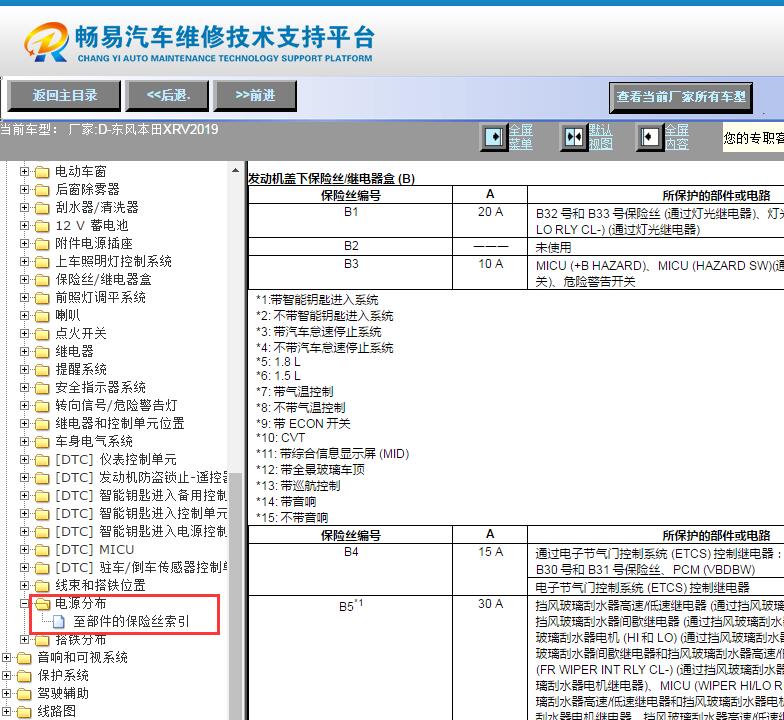Click the 继电器和控制单元位置 folder icon
Viewport: 784px width, 720px height.
[42, 424]
